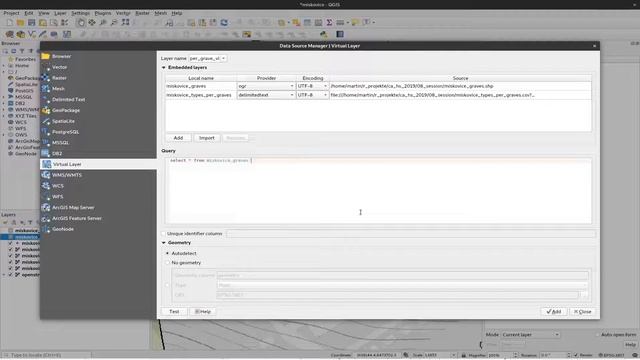Click the Close button in dialog
640x360 pixels.
point(582,311)
